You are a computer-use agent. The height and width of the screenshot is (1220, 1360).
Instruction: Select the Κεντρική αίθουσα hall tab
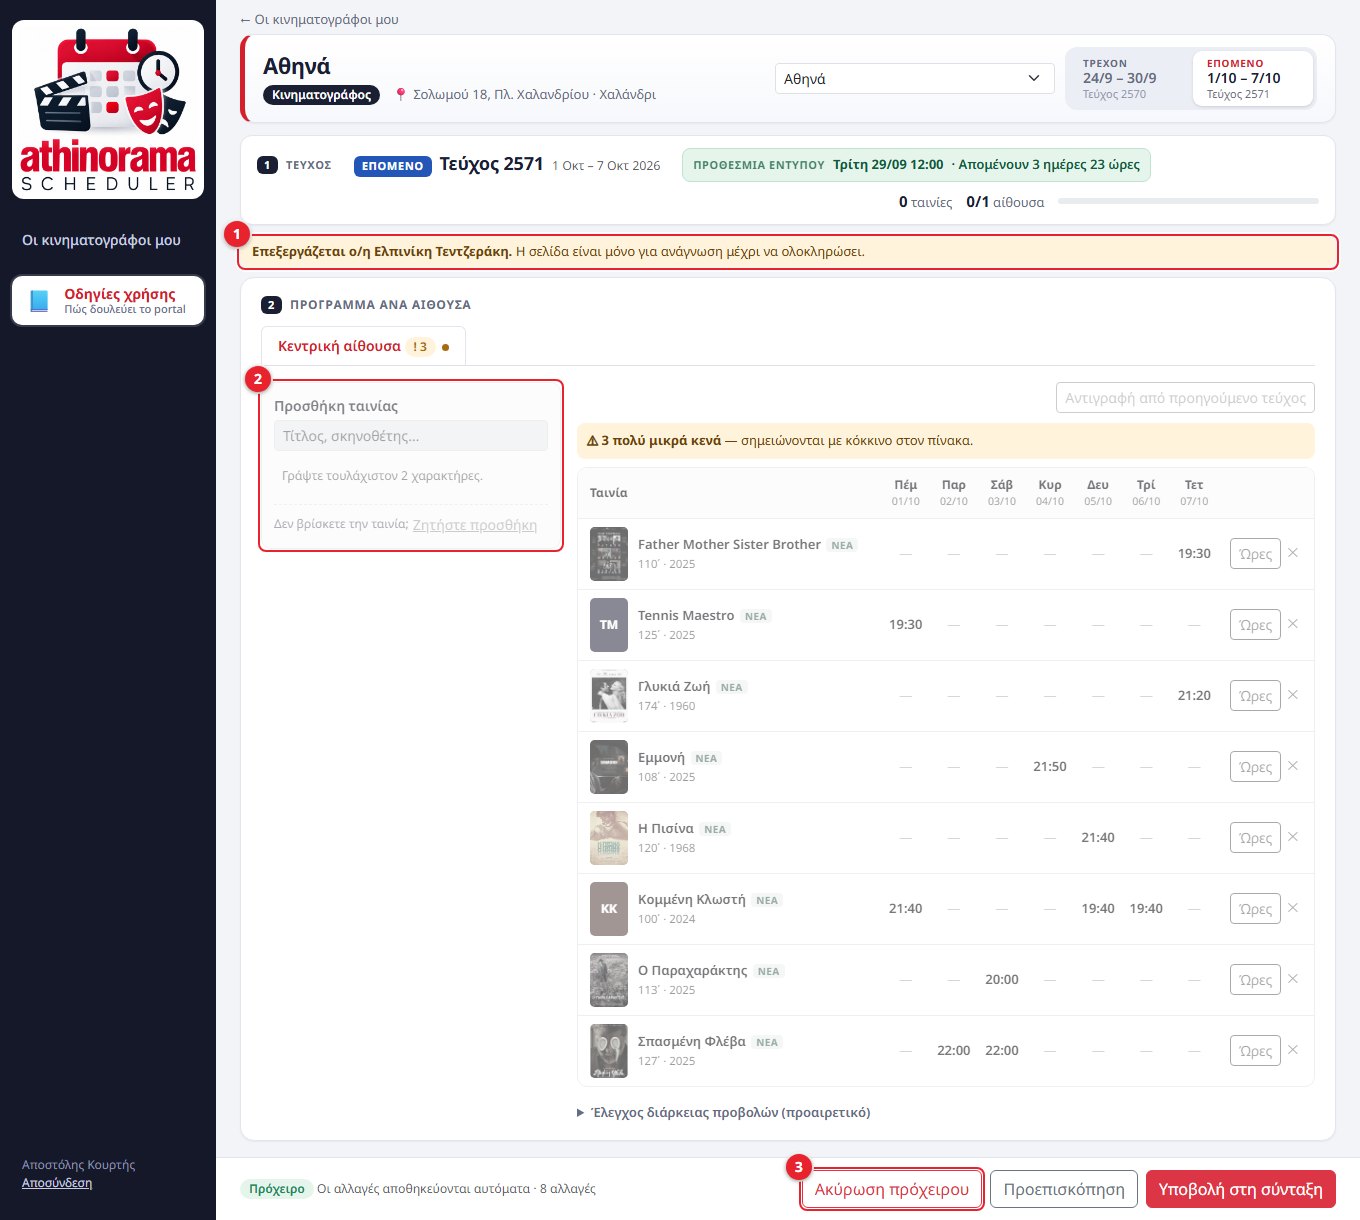pos(363,347)
